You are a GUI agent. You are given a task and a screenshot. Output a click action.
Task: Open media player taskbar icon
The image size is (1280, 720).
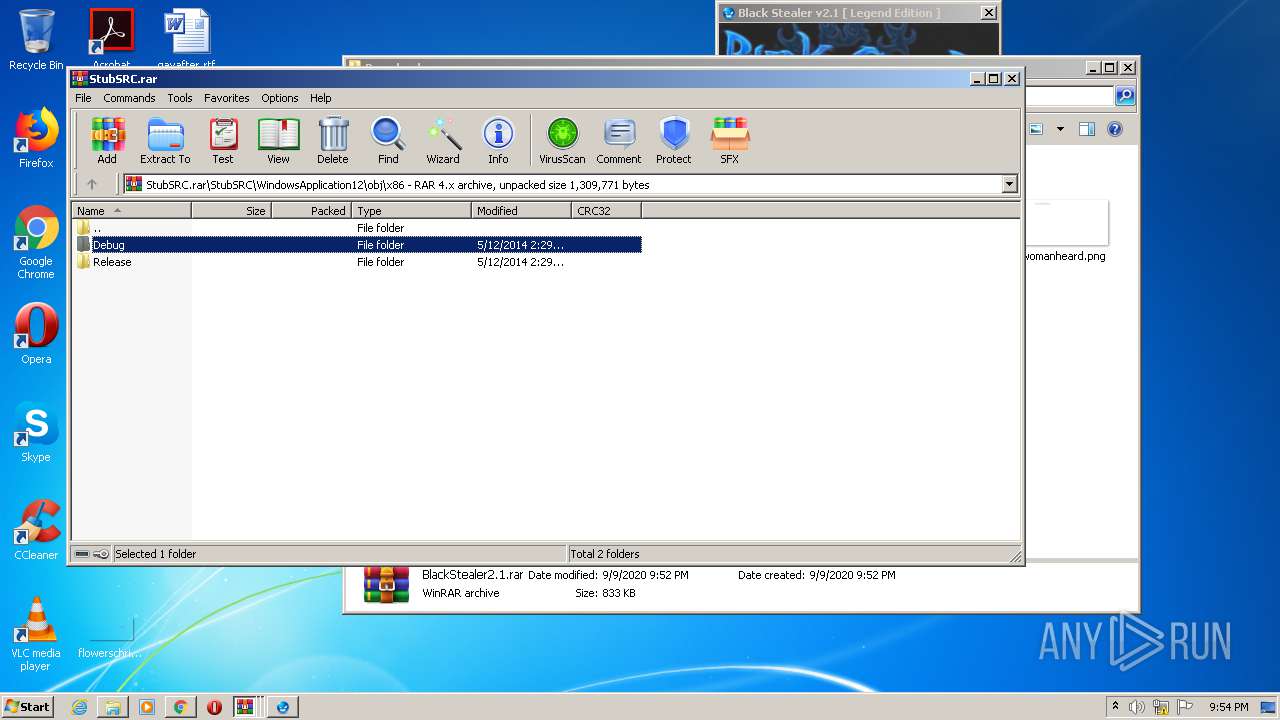point(147,707)
